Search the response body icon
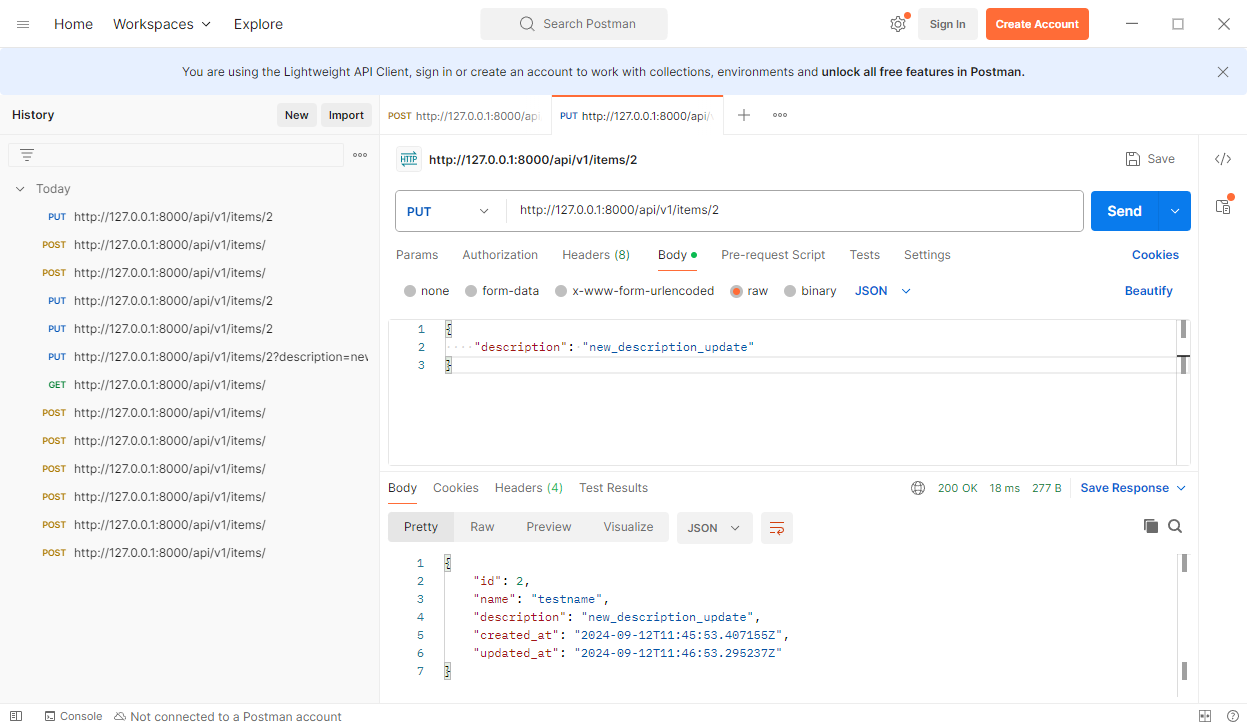 (1175, 526)
